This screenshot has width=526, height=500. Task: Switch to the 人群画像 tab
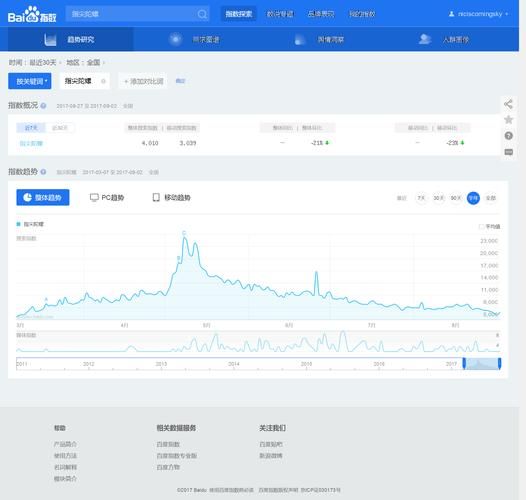click(443, 39)
